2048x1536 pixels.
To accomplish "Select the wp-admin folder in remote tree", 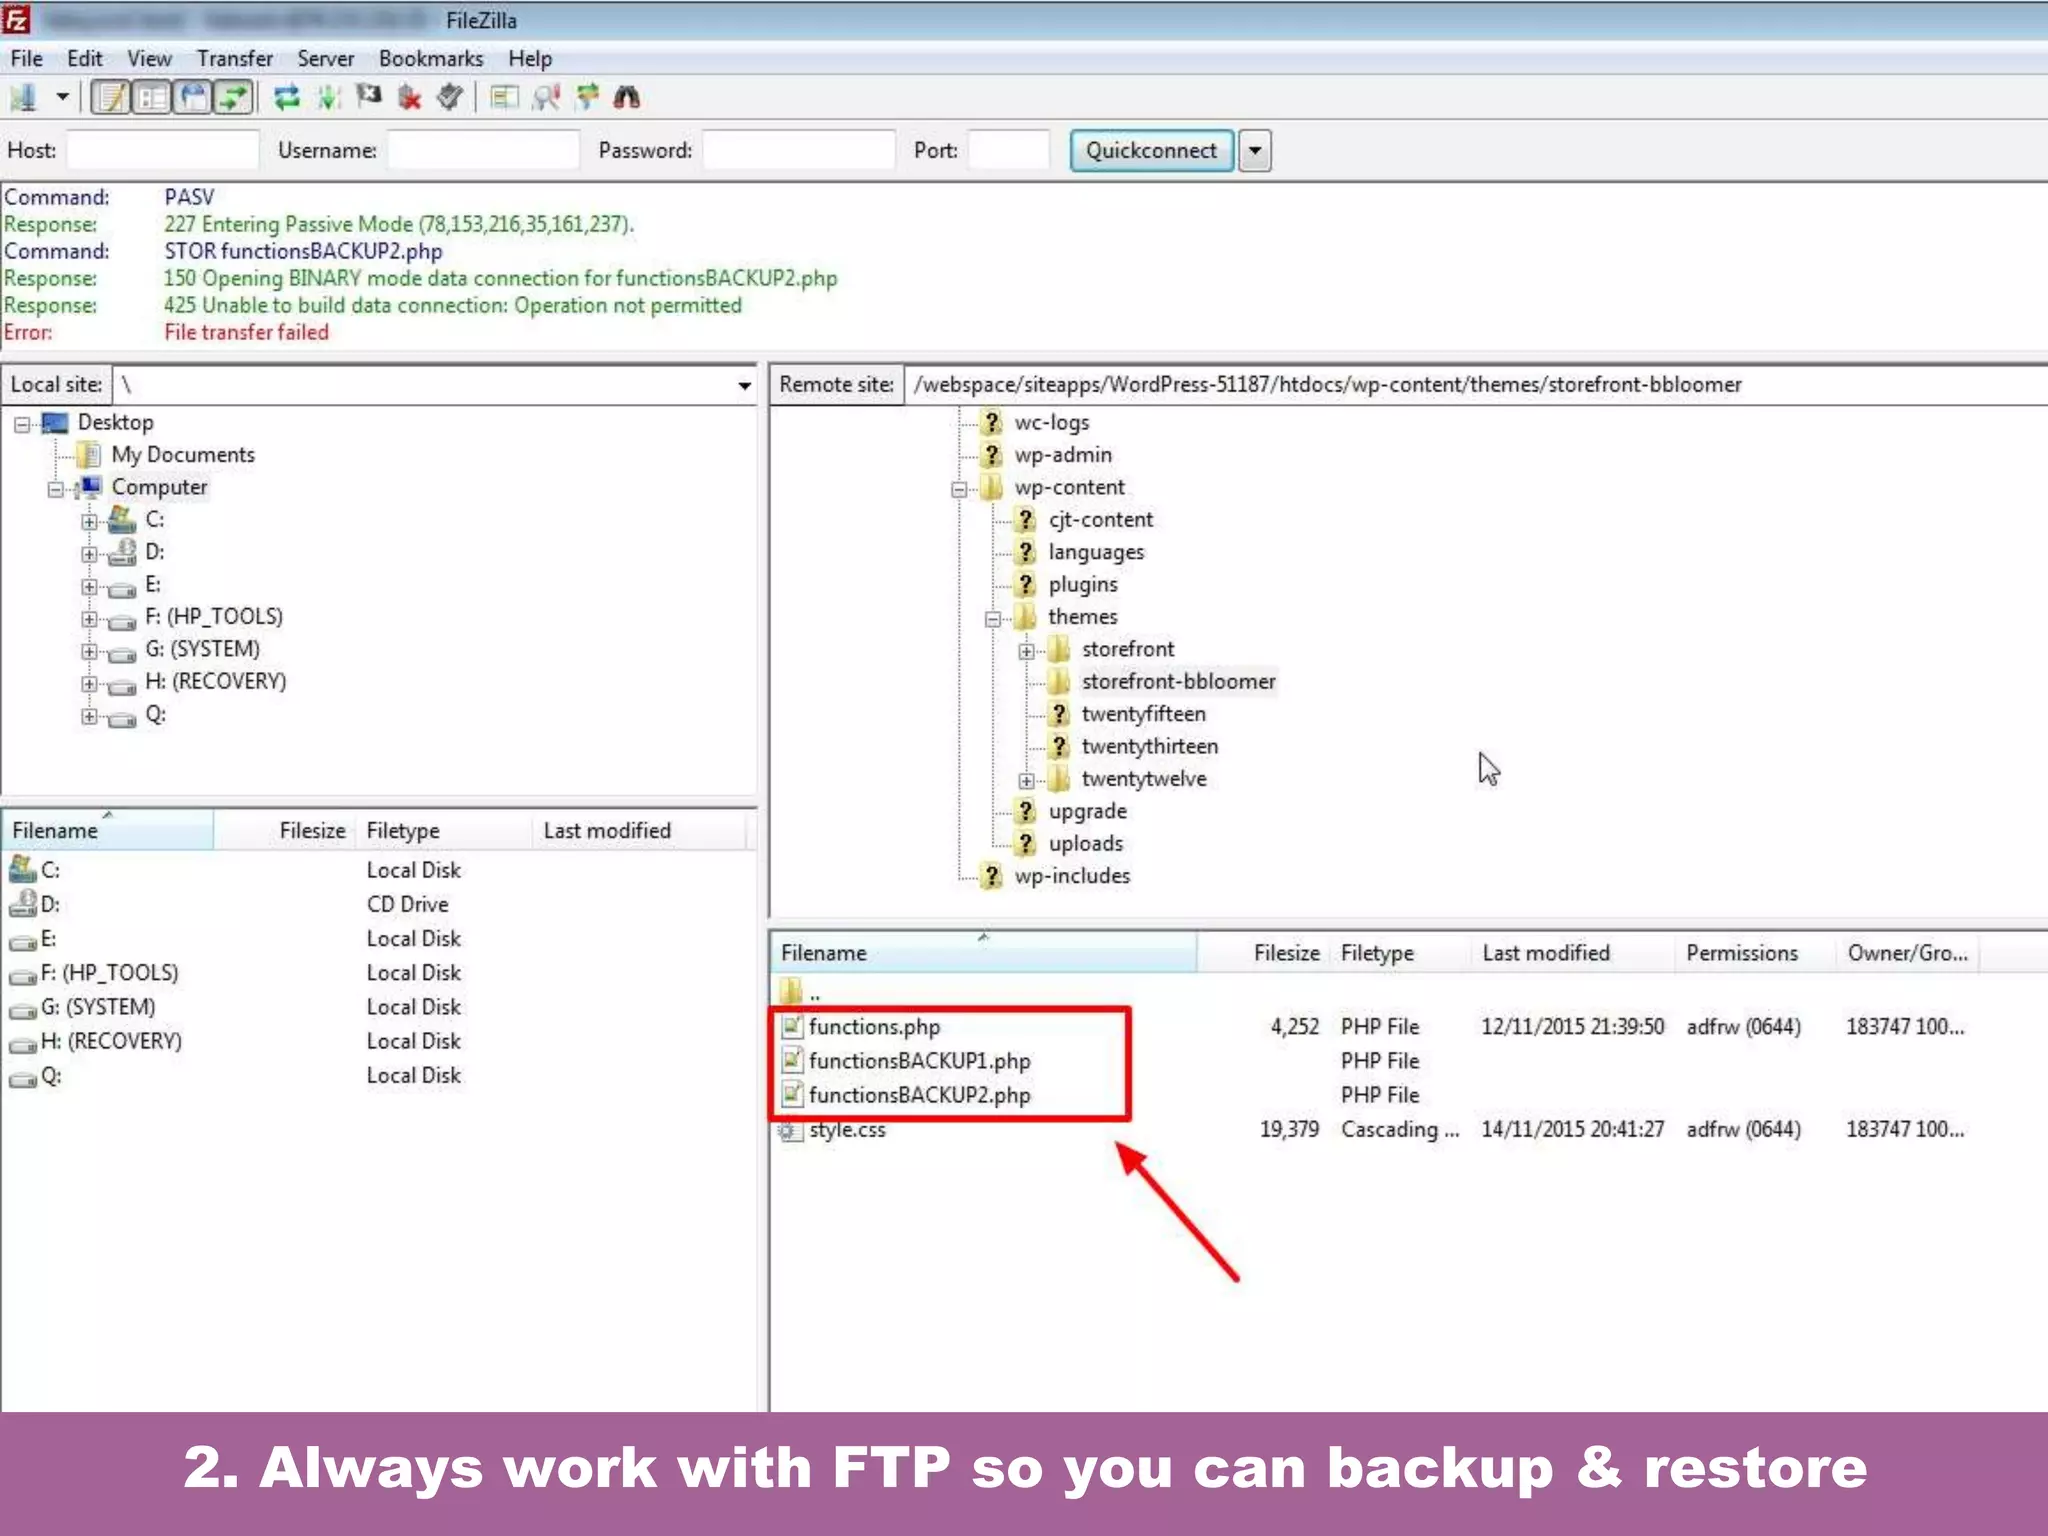I will click(x=1063, y=455).
